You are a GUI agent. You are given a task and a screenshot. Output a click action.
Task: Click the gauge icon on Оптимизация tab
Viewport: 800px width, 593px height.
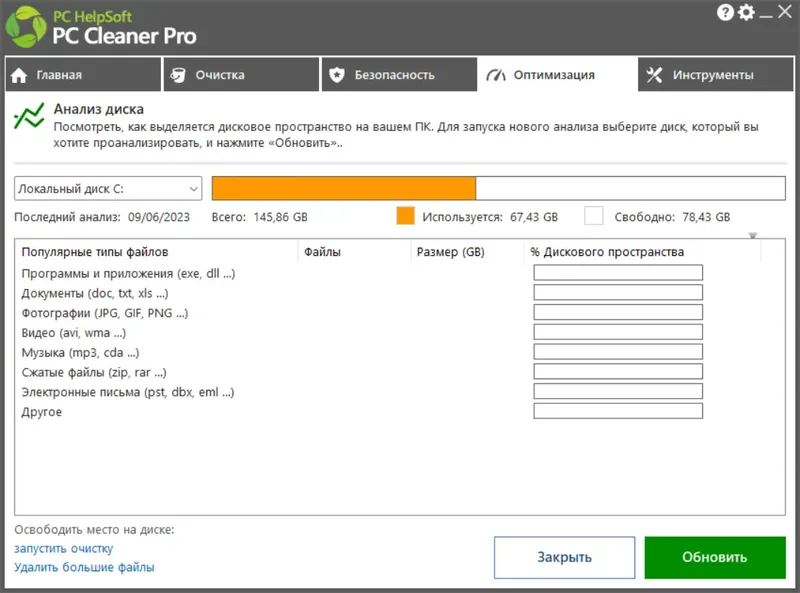pyautogui.click(x=495, y=76)
